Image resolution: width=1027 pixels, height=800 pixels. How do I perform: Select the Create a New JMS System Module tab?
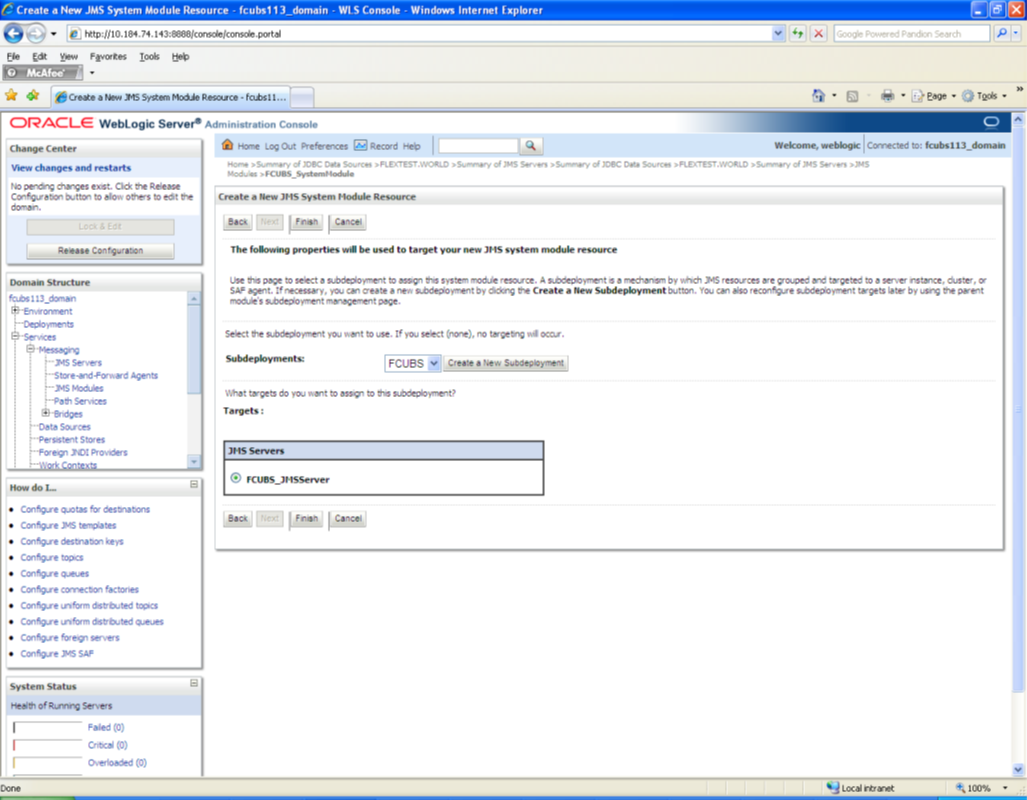pos(170,97)
